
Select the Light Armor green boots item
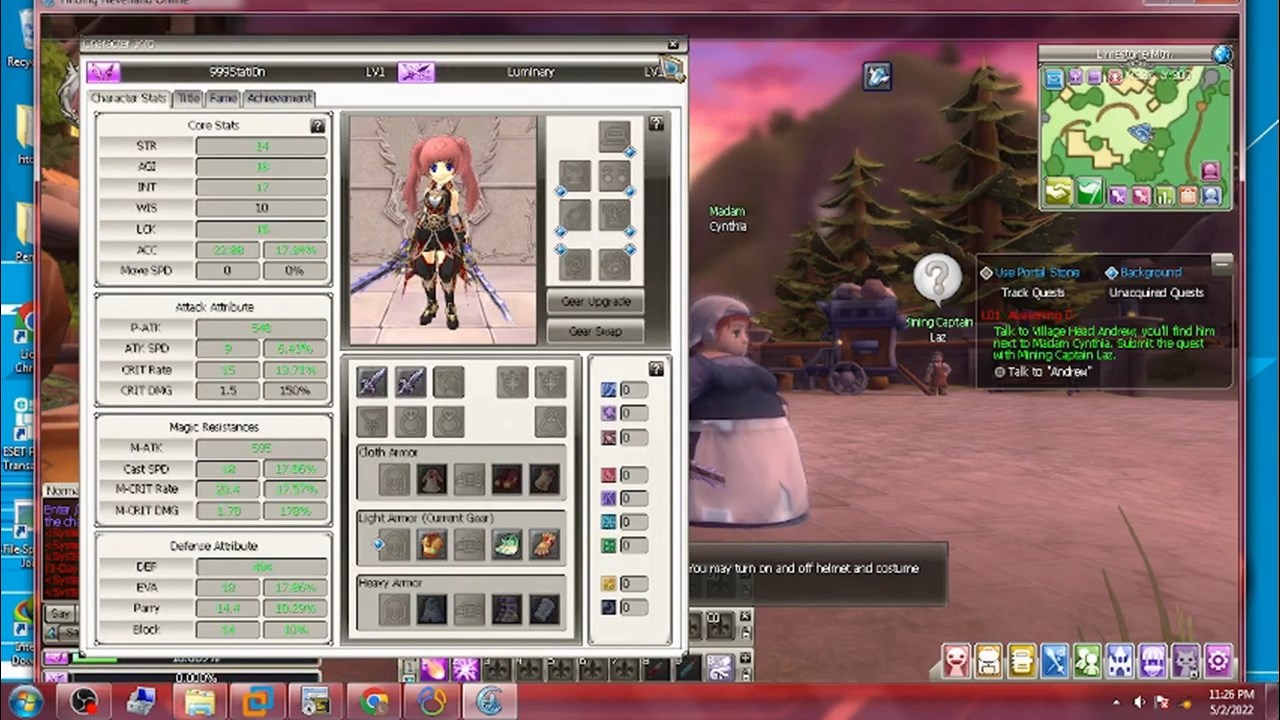click(x=507, y=545)
